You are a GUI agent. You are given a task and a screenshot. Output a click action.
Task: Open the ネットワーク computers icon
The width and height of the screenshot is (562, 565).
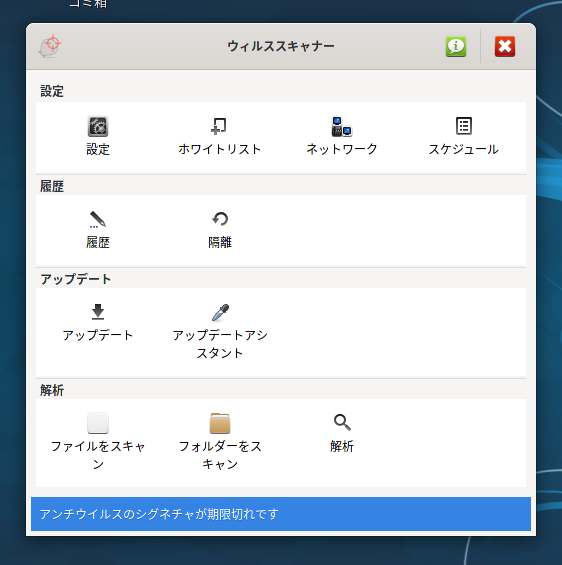pyautogui.click(x=342, y=126)
